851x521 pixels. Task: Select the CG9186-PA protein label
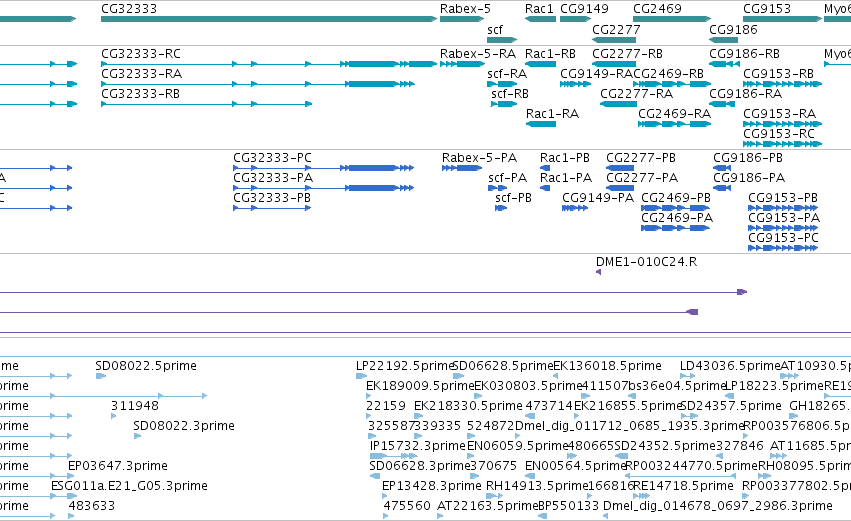[749, 178]
